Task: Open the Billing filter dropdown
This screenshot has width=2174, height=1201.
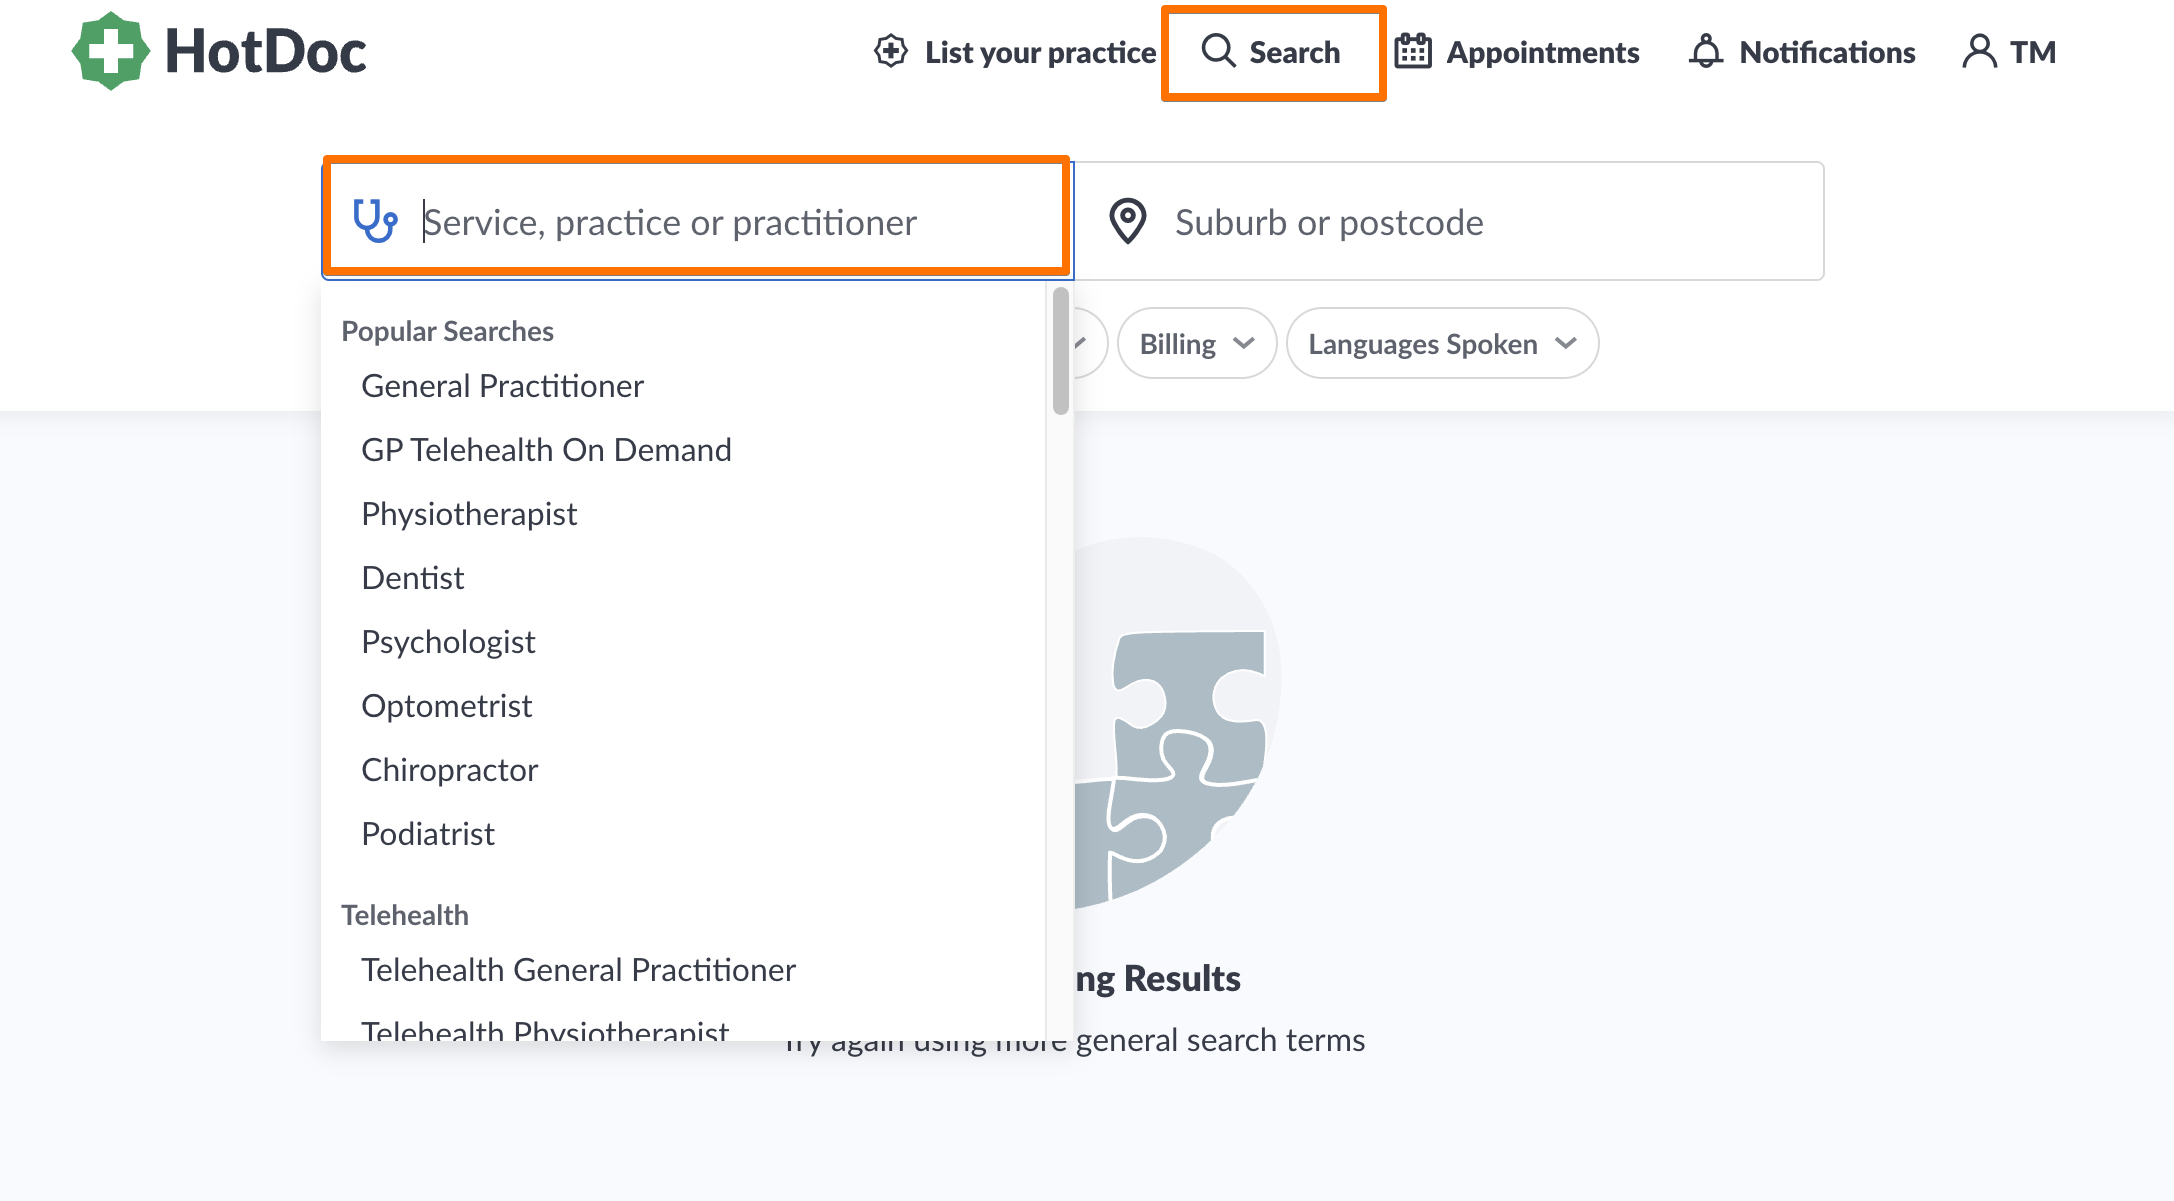Action: (x=1196, y=343)
